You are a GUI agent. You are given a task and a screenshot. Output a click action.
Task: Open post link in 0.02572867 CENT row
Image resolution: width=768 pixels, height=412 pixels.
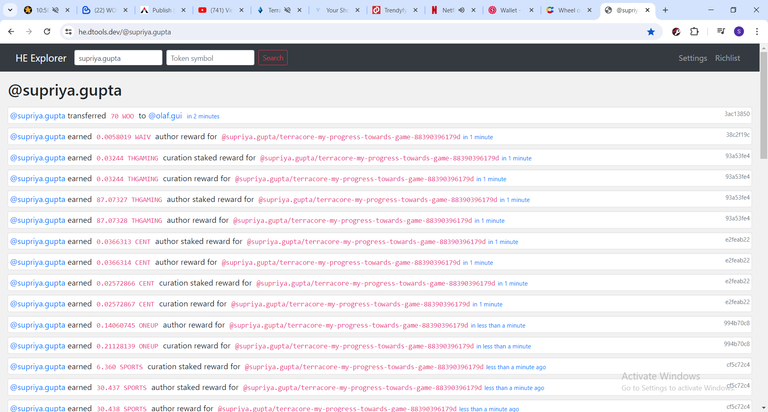click(x=350, y=304)
